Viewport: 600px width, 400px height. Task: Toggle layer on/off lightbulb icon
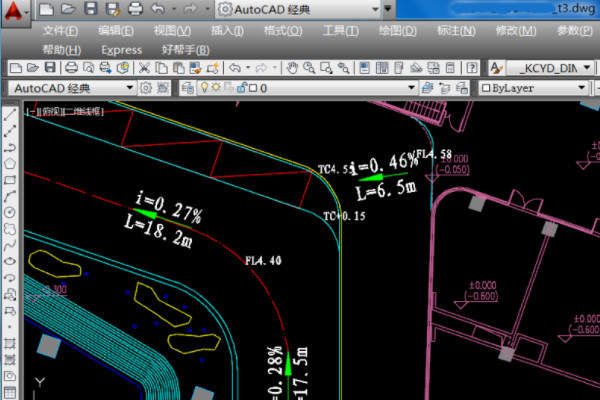(206, 88)
